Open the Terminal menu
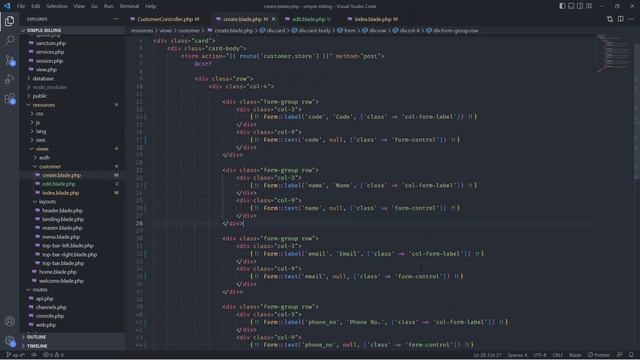The image size is (640, 360). point(129,6)
